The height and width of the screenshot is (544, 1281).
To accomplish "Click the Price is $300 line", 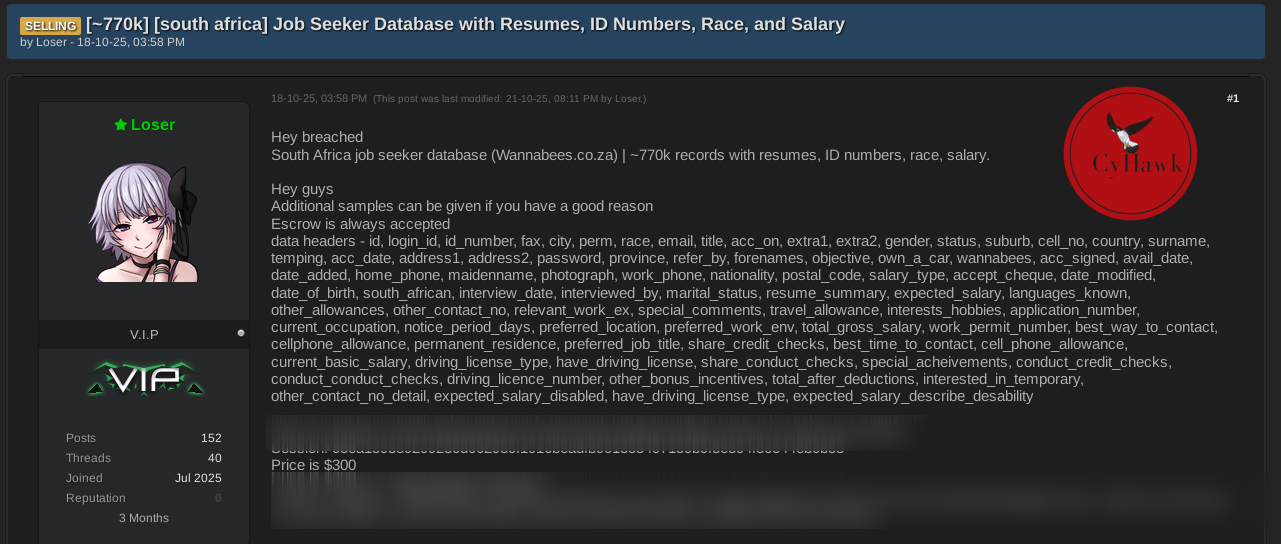I will 313,465.
